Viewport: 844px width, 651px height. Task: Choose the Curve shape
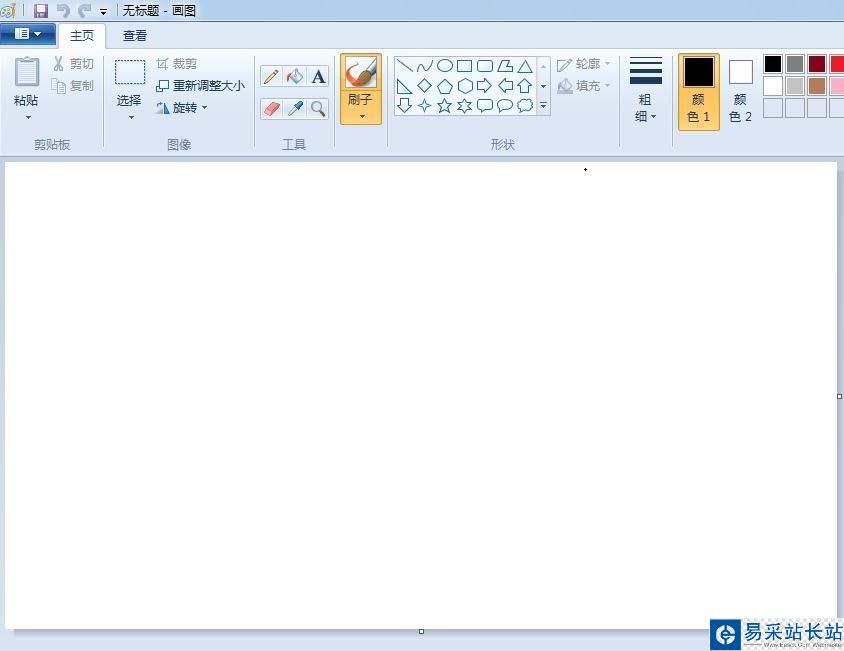tap(424, 66)
